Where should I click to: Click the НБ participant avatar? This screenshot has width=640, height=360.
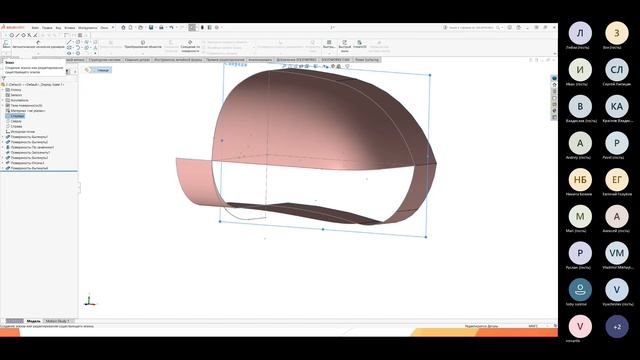pos(580,180)
